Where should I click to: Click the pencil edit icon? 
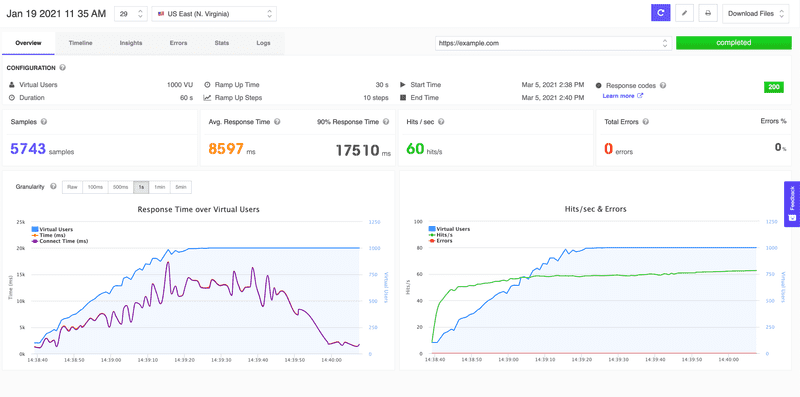point(684,13)
